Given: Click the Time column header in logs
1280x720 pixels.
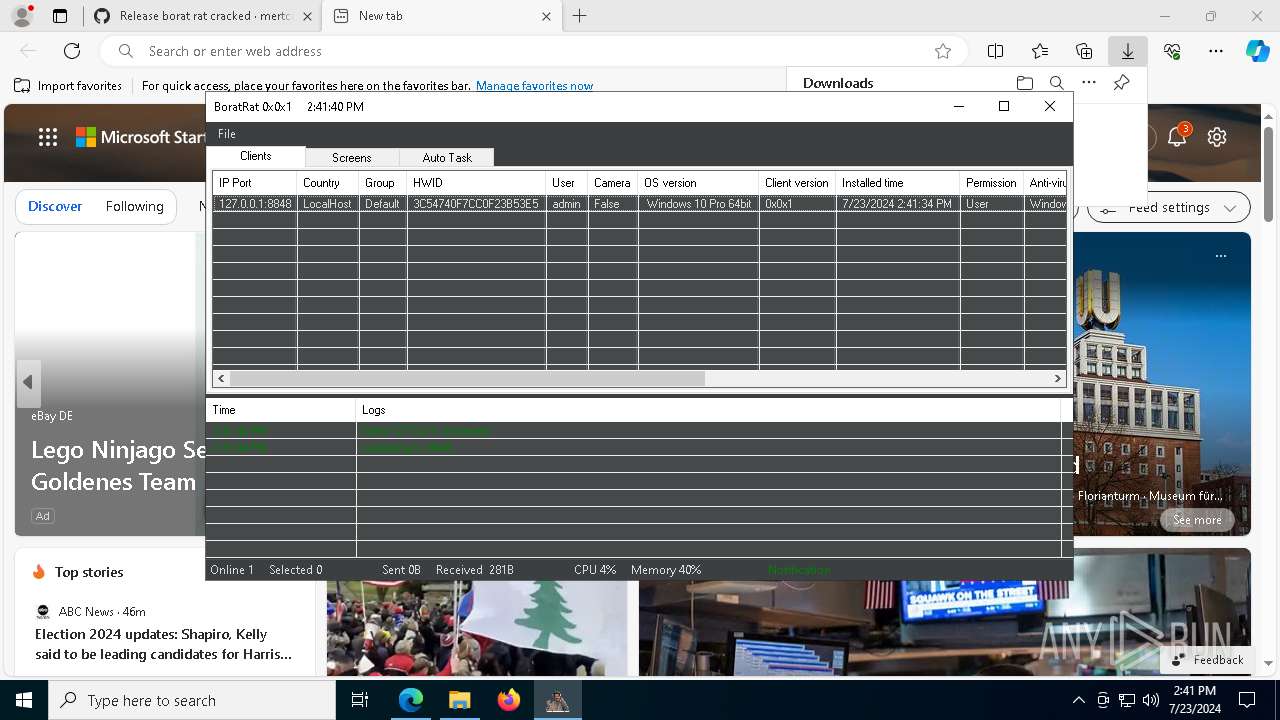Looking at the screenshot, I should point(281,410).
